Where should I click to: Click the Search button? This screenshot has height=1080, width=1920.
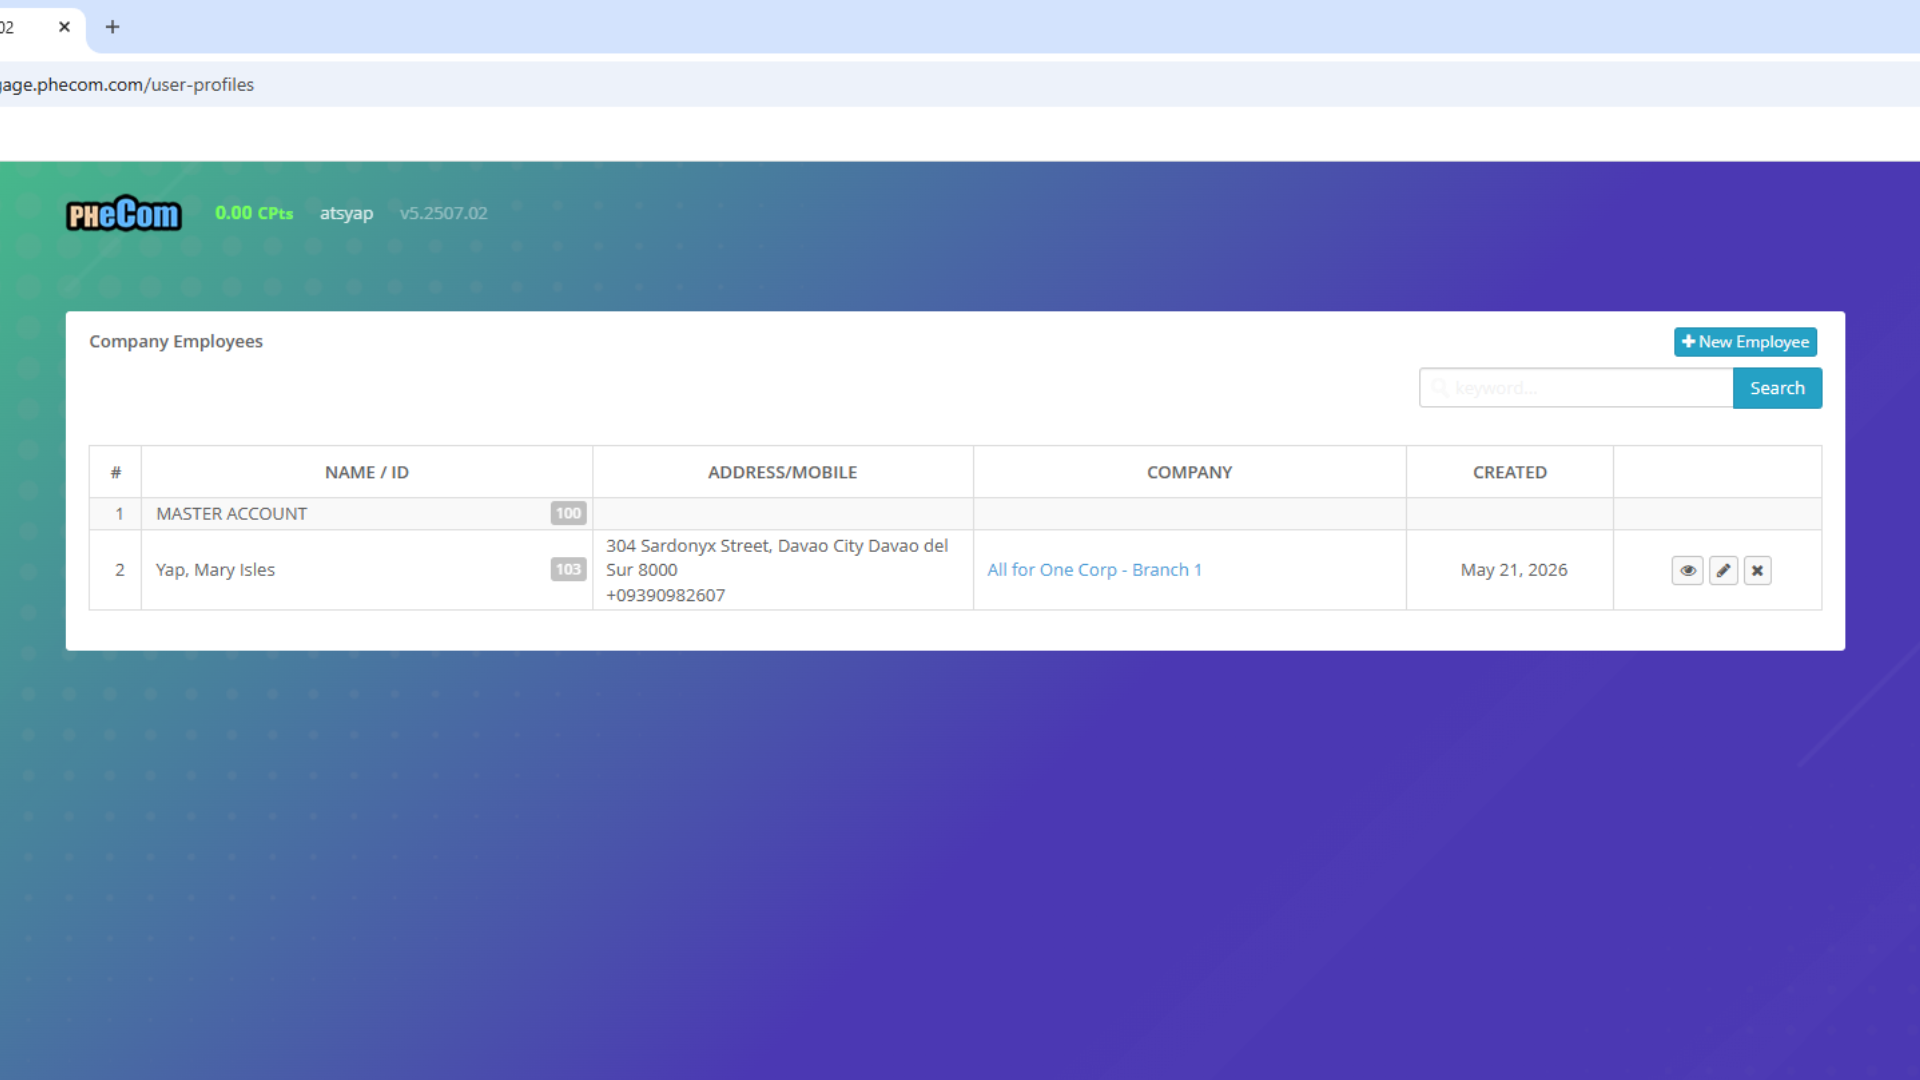[1777, 388]
